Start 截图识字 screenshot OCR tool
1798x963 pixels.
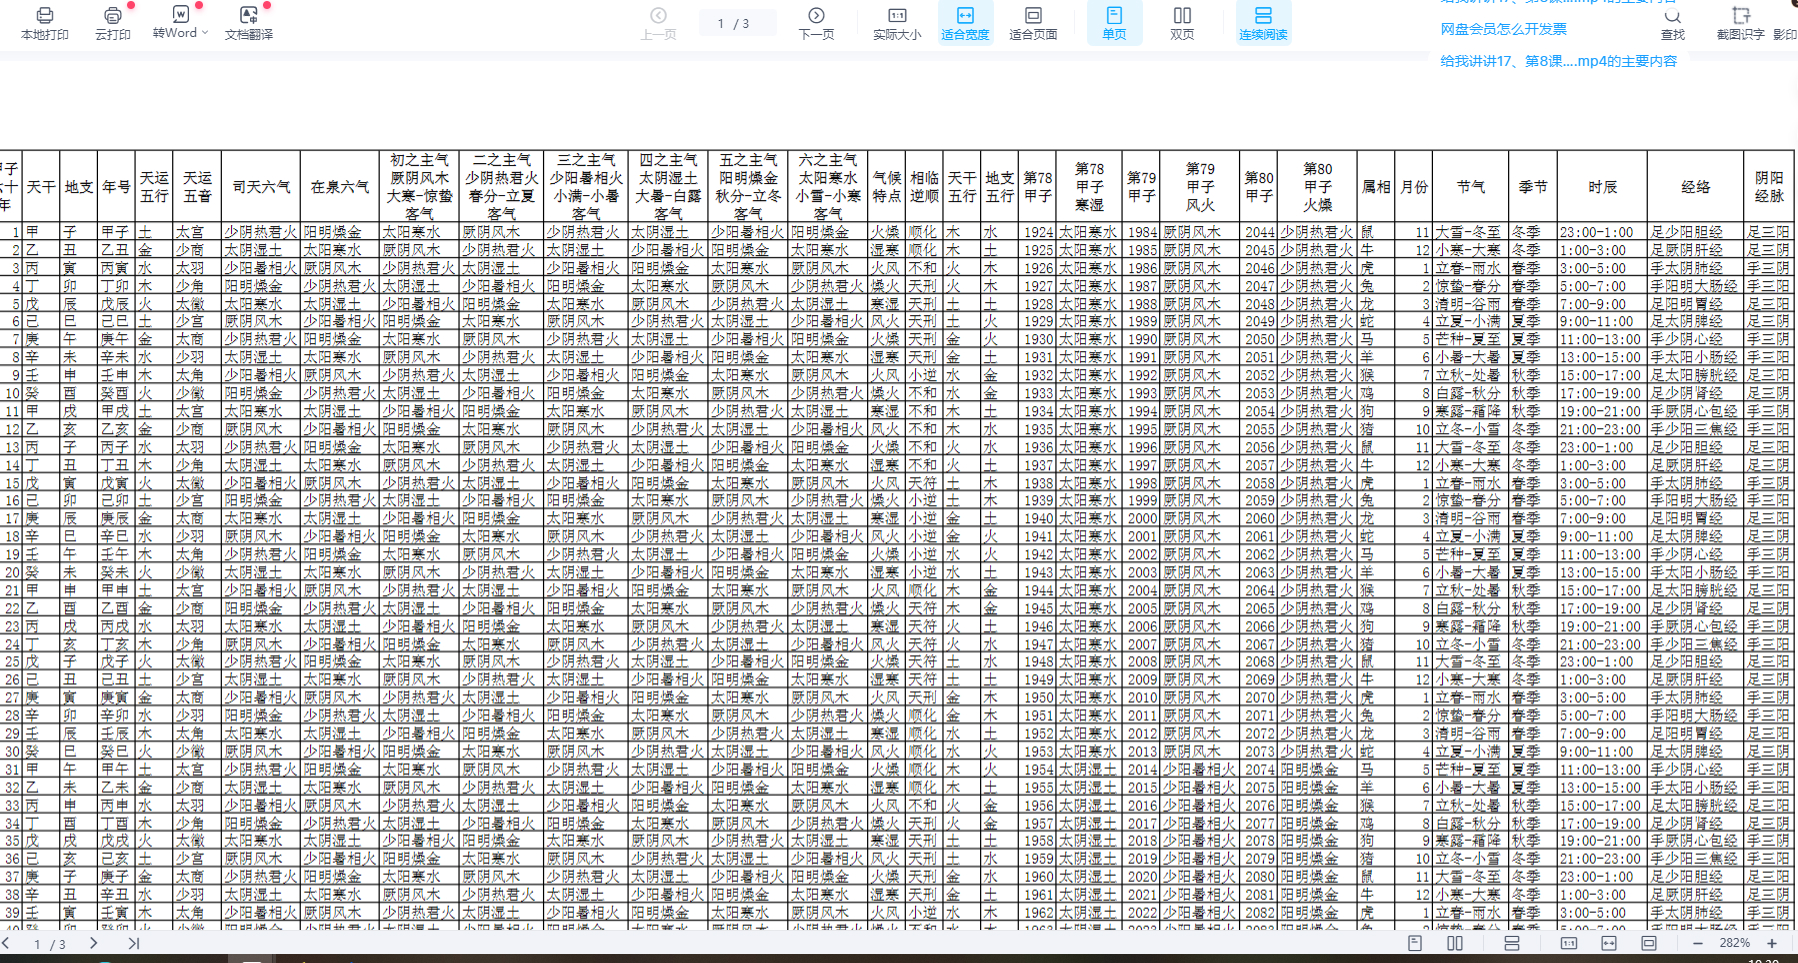point(1740,24)
